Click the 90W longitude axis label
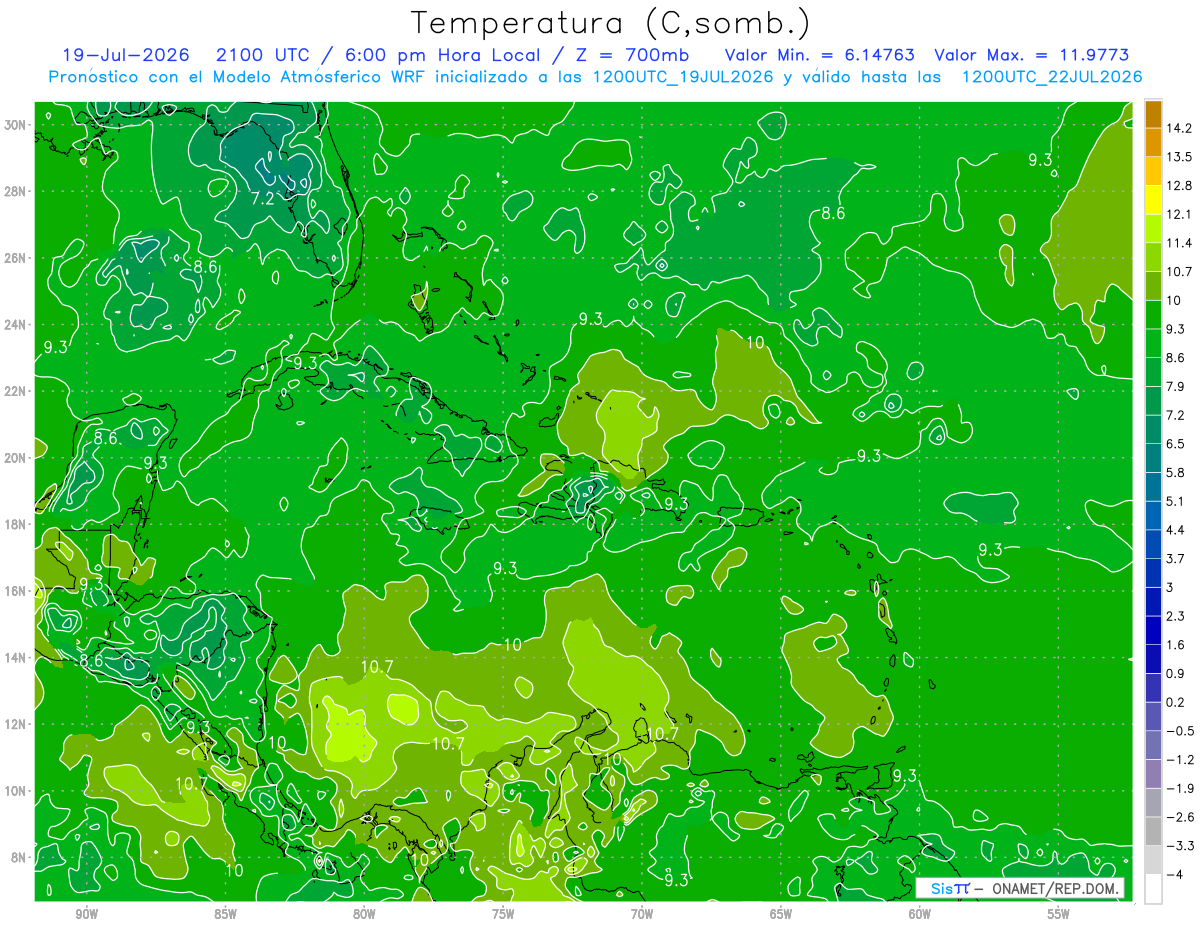 tap(86, 914)
